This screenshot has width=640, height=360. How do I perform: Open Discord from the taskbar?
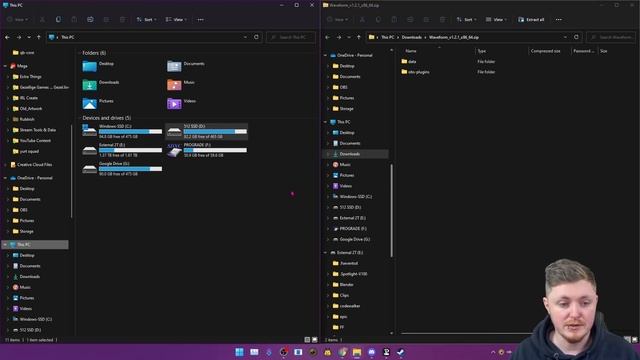[371, 352]
